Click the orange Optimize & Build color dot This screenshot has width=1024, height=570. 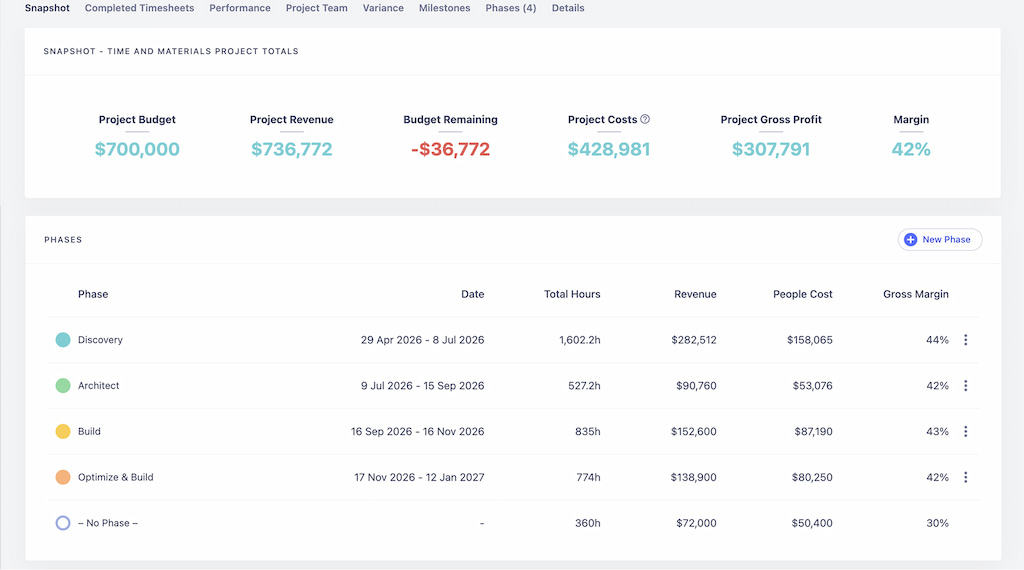63,477
